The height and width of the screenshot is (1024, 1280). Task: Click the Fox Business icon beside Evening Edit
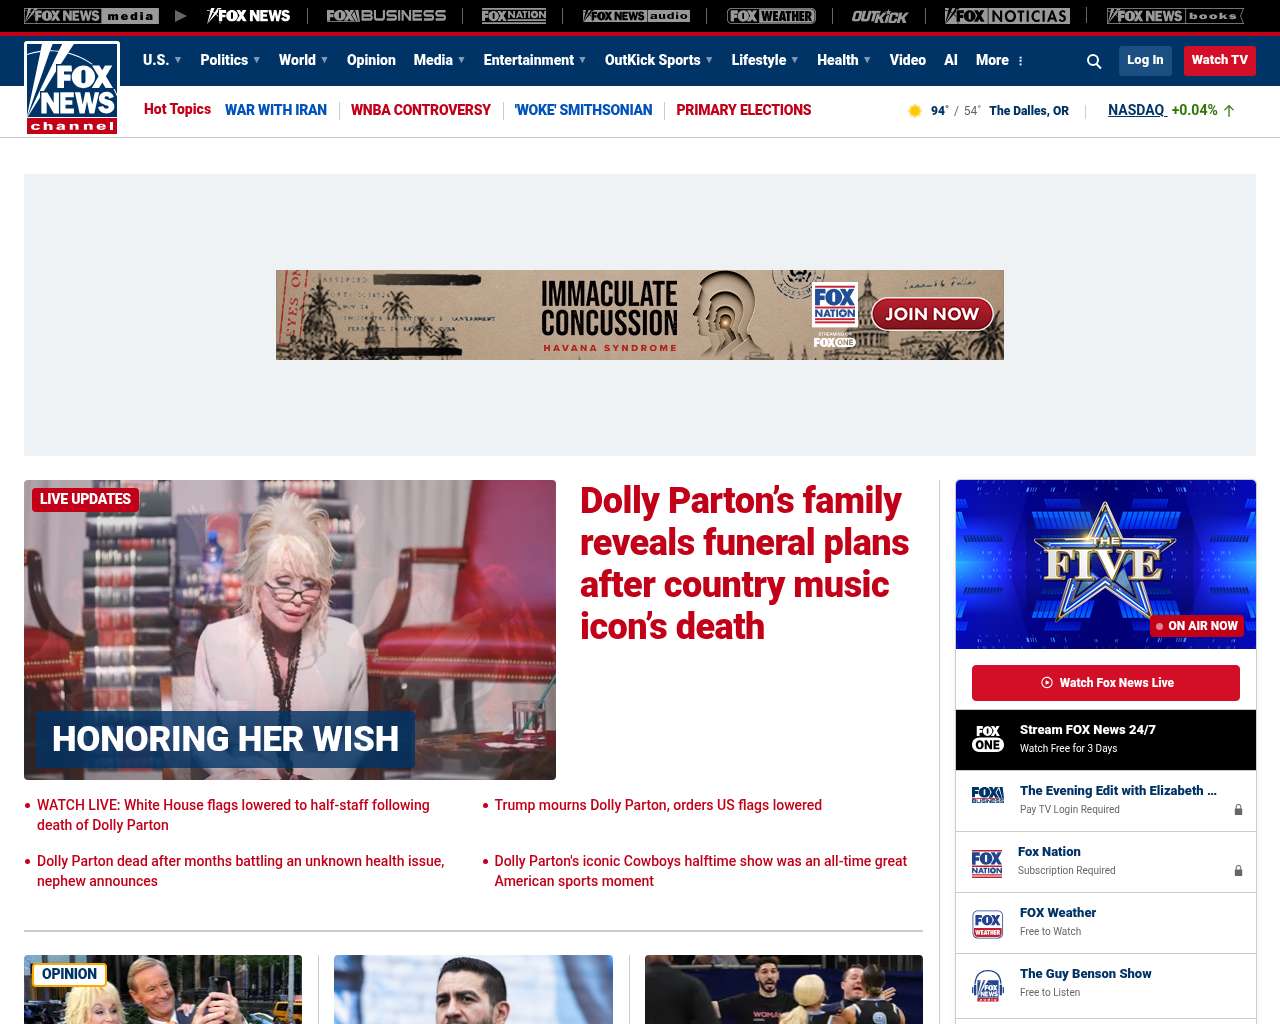point(988,795)
